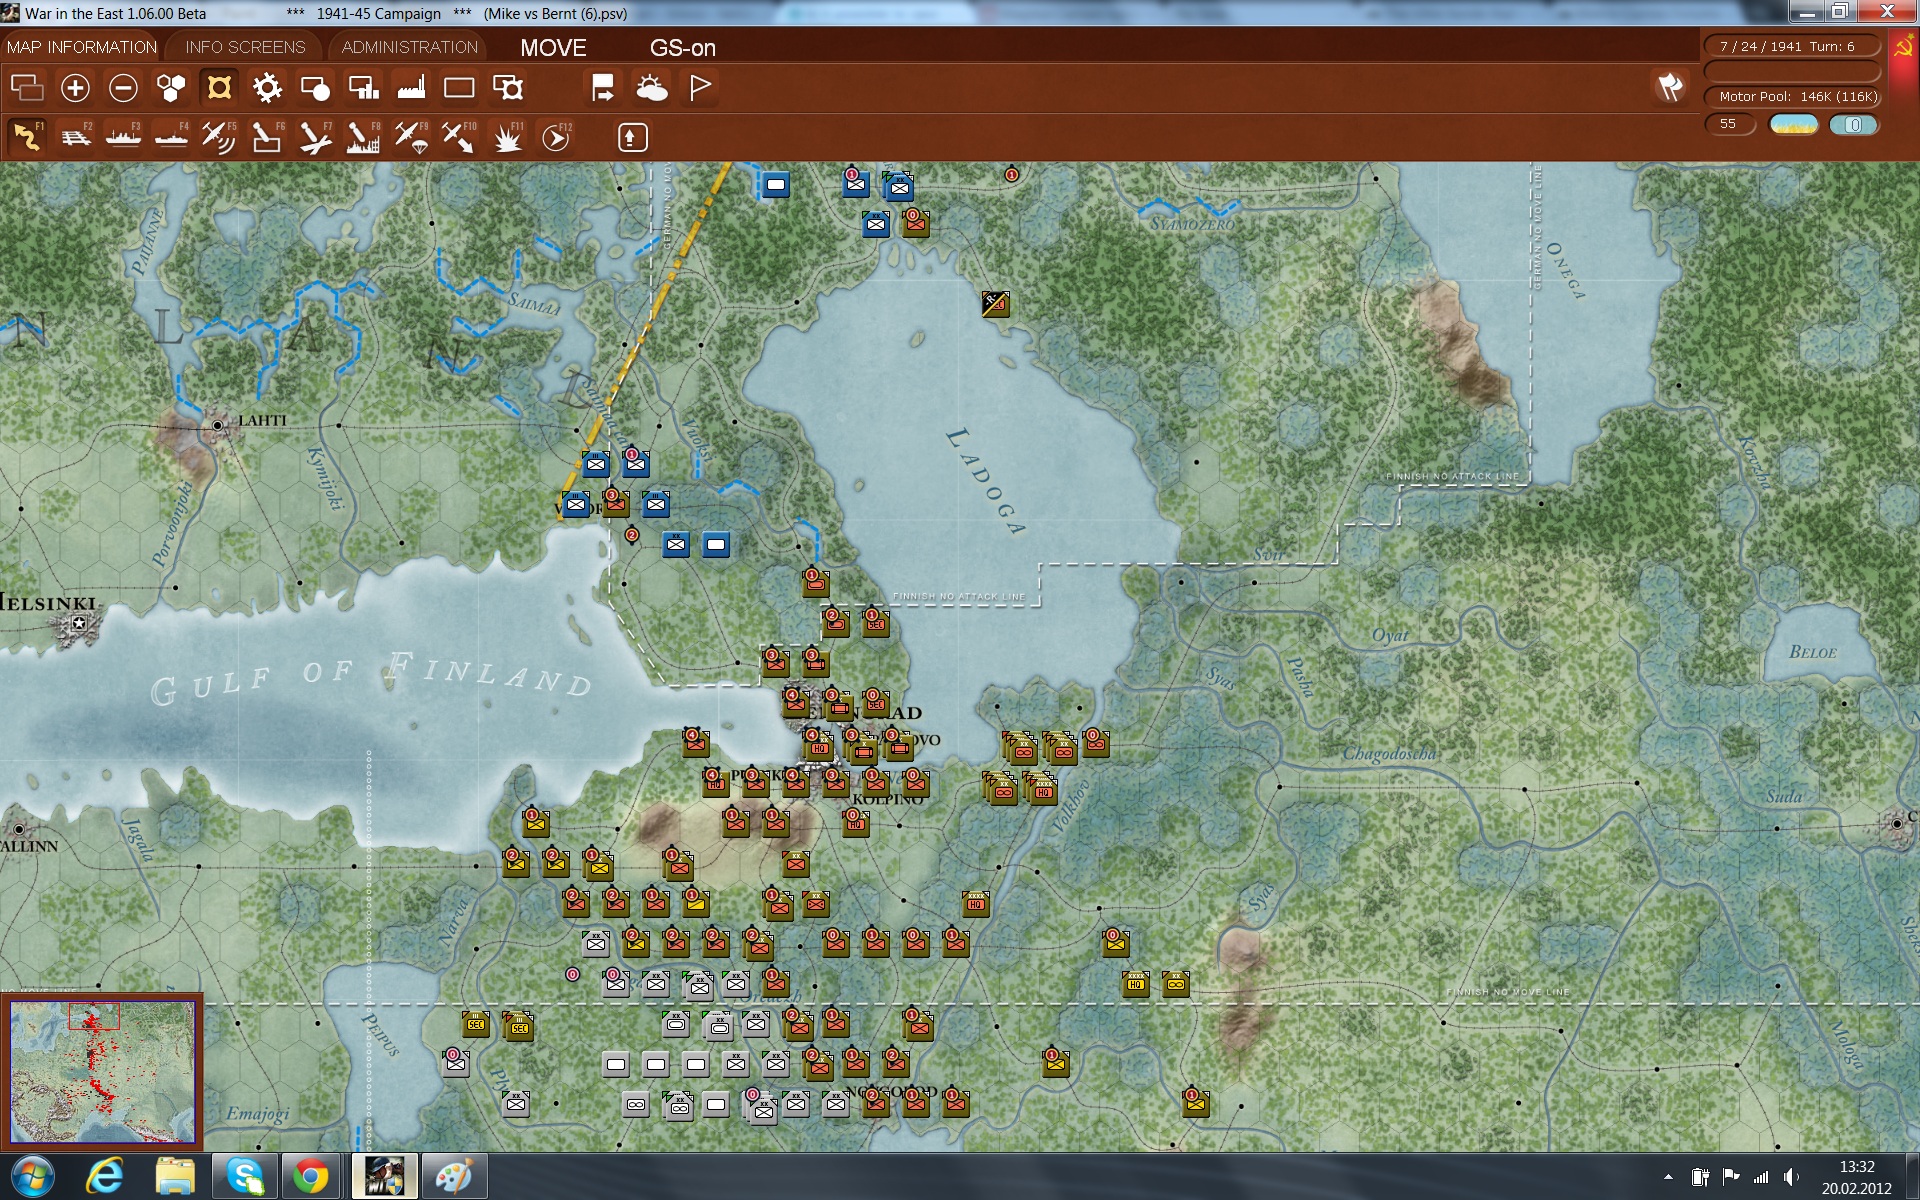Open Skype from the taskbar
The width and height of the screenshot is (1920, 1200).
pos(244,1176)
